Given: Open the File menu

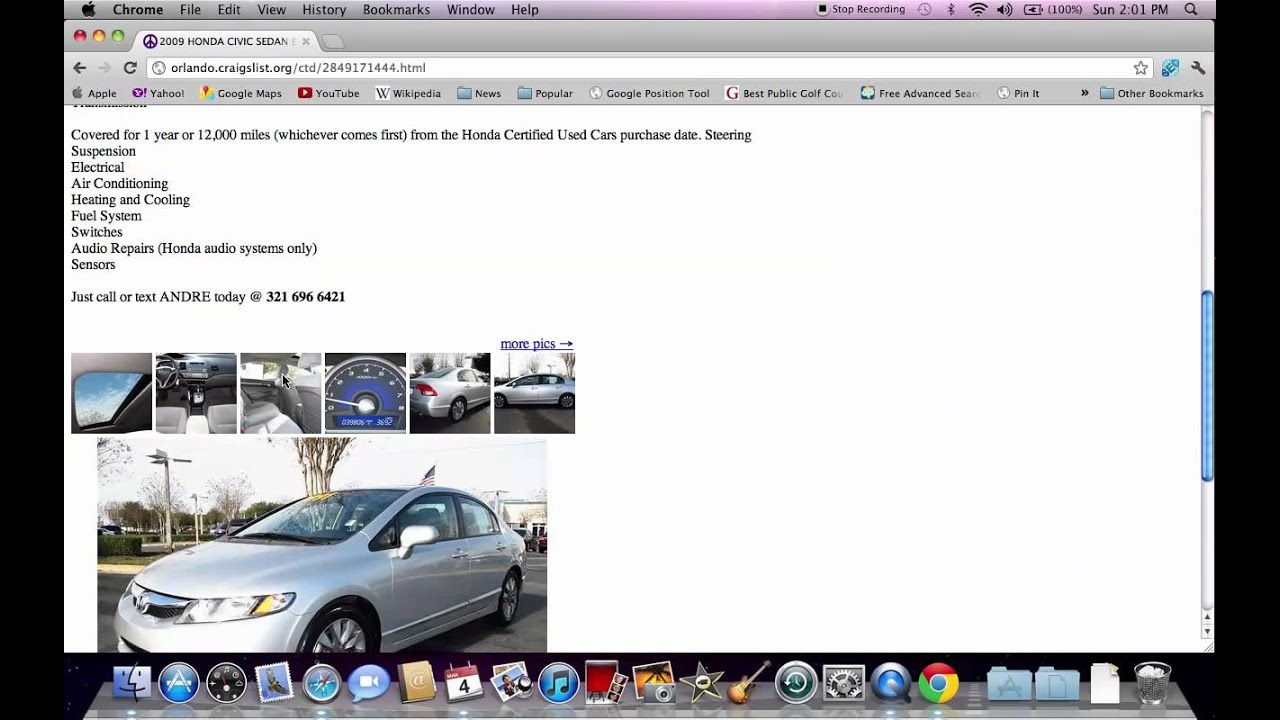Looking at the screenshot, I should pos(190,9).
